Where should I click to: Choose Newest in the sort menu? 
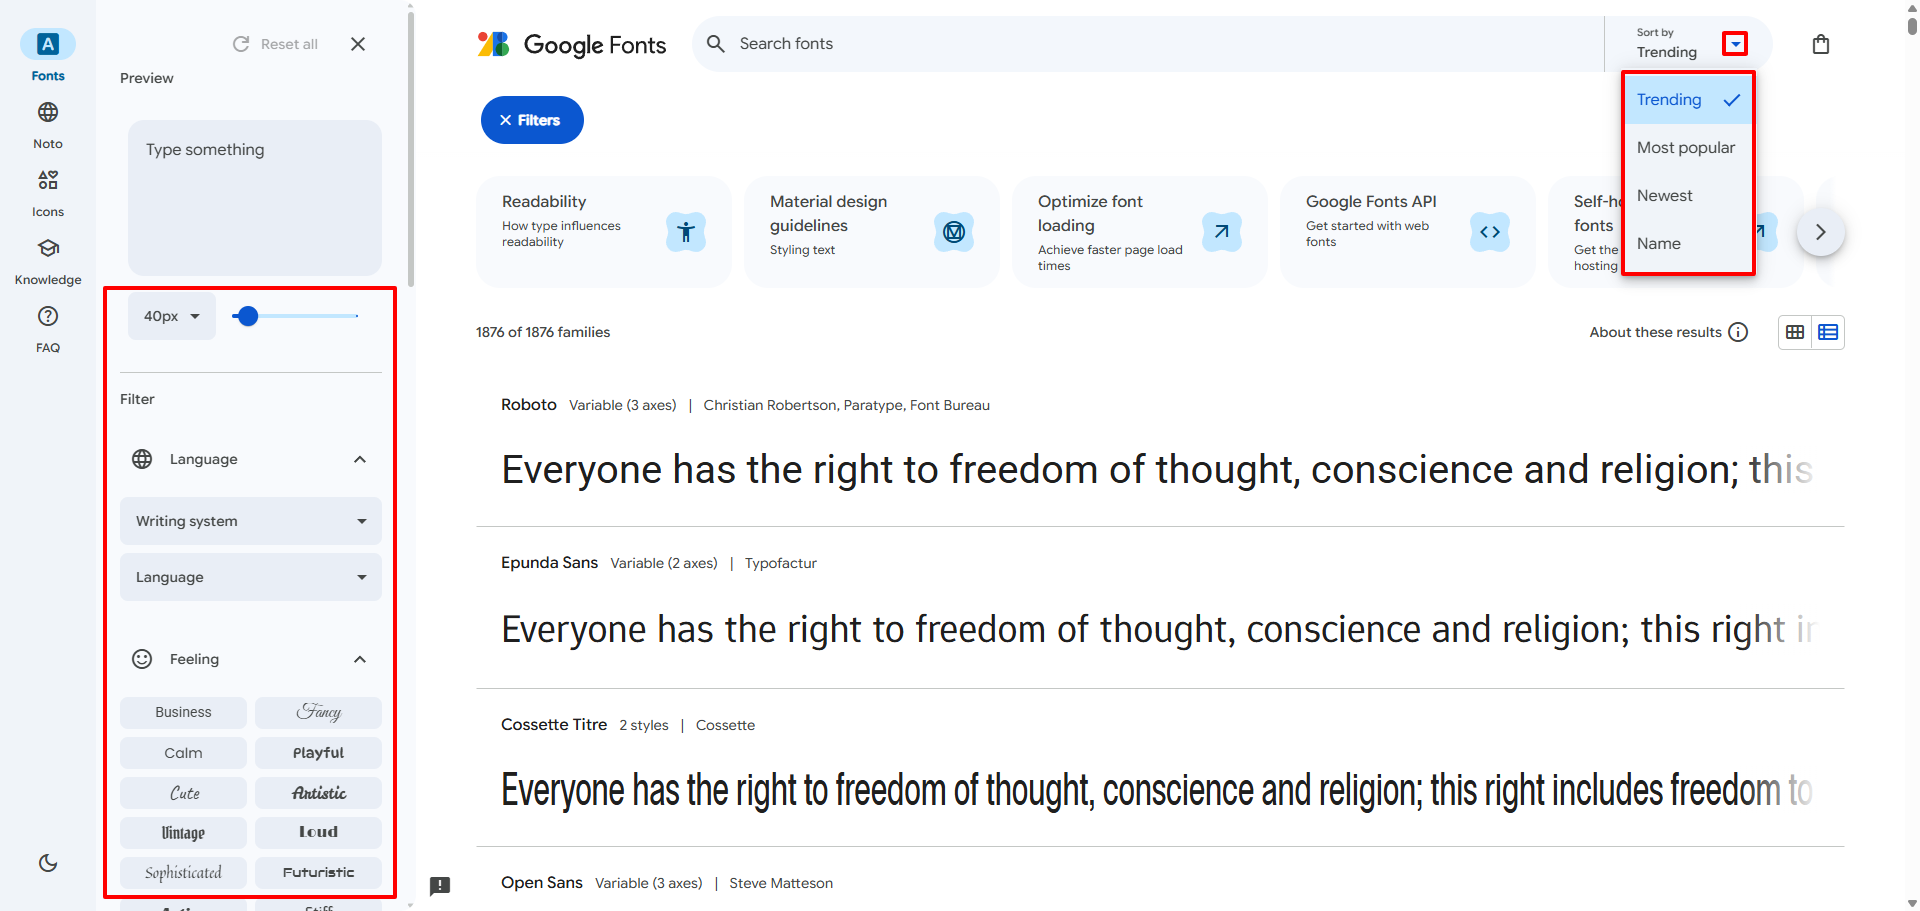(x=1665, y=195)
